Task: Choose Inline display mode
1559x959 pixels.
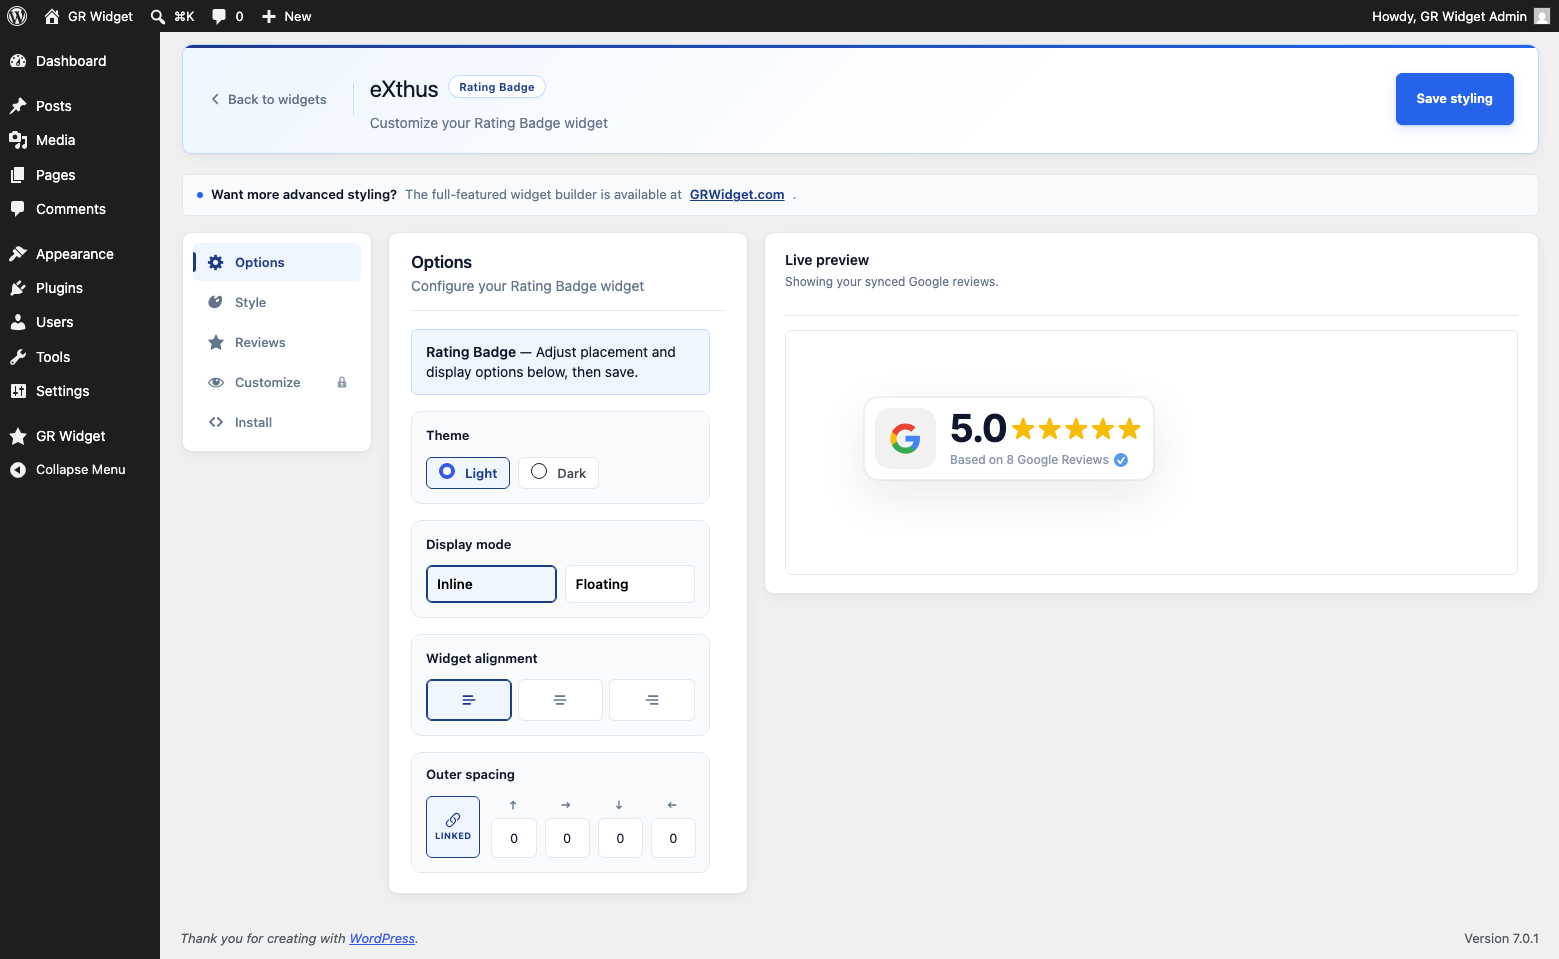Action: pos(491,584)
